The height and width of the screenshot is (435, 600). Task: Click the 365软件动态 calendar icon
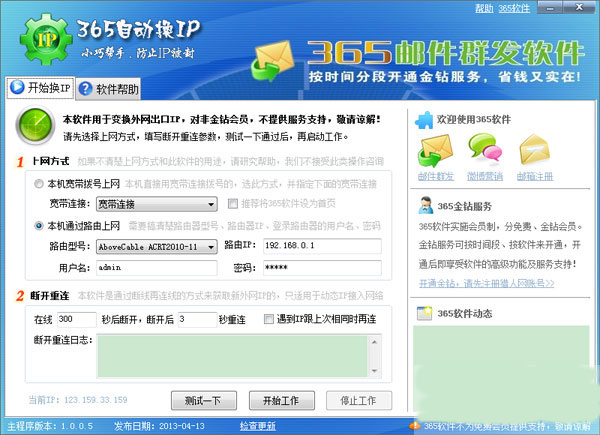pyautogui.click(x=425, y=313)
